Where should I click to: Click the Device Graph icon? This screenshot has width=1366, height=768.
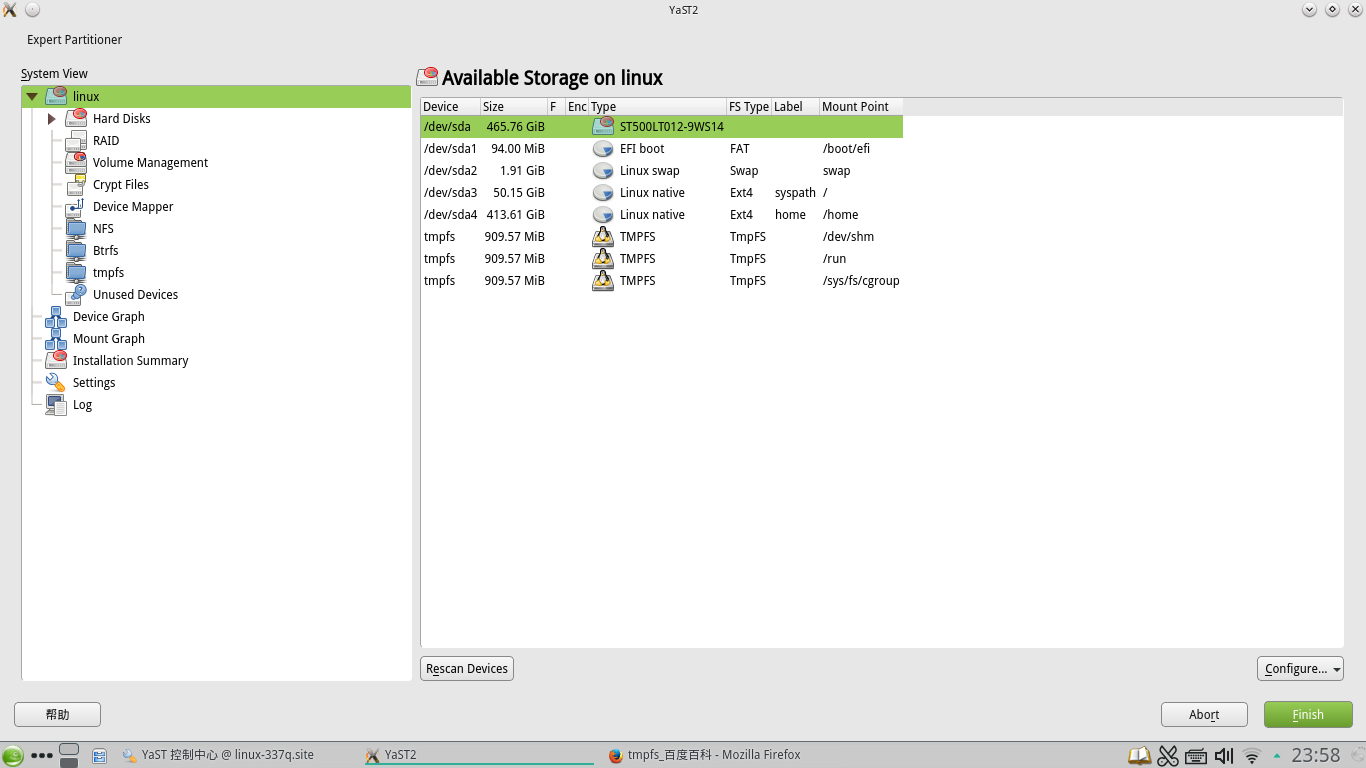56,316
